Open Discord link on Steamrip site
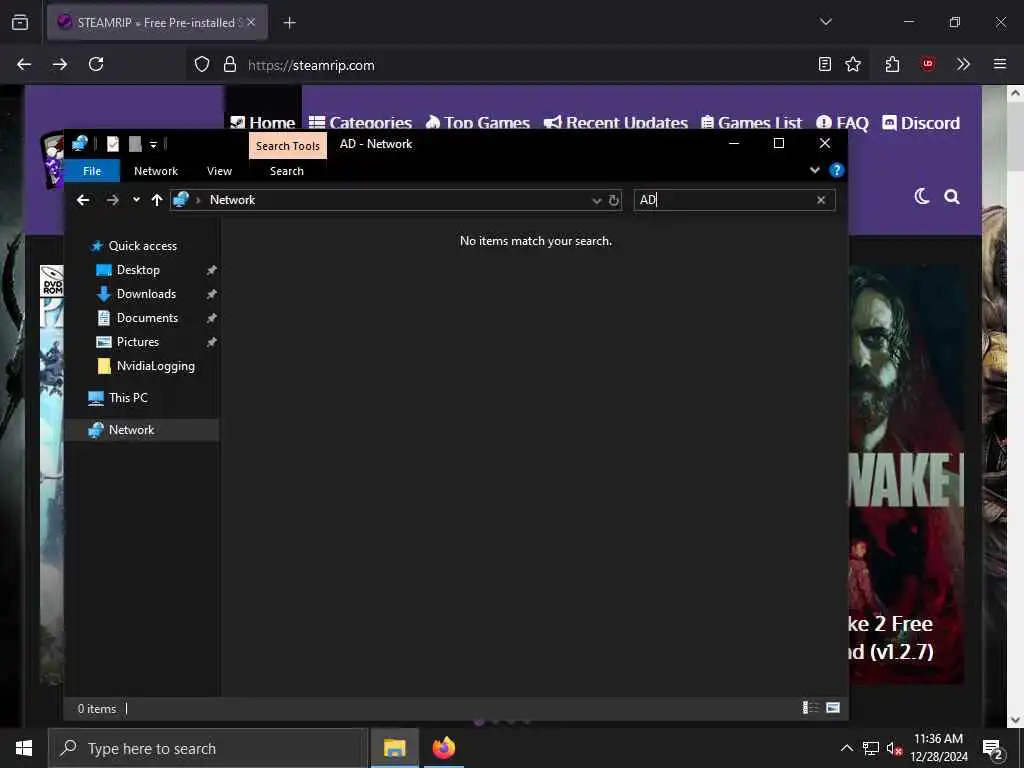 (x=921, y=122)
